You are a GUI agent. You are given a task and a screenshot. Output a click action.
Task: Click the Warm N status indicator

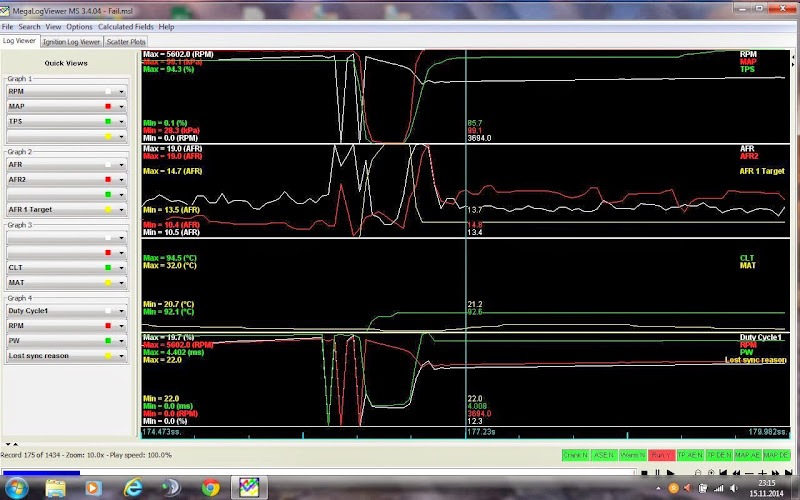pyautogui.click(x=633, y=455)
